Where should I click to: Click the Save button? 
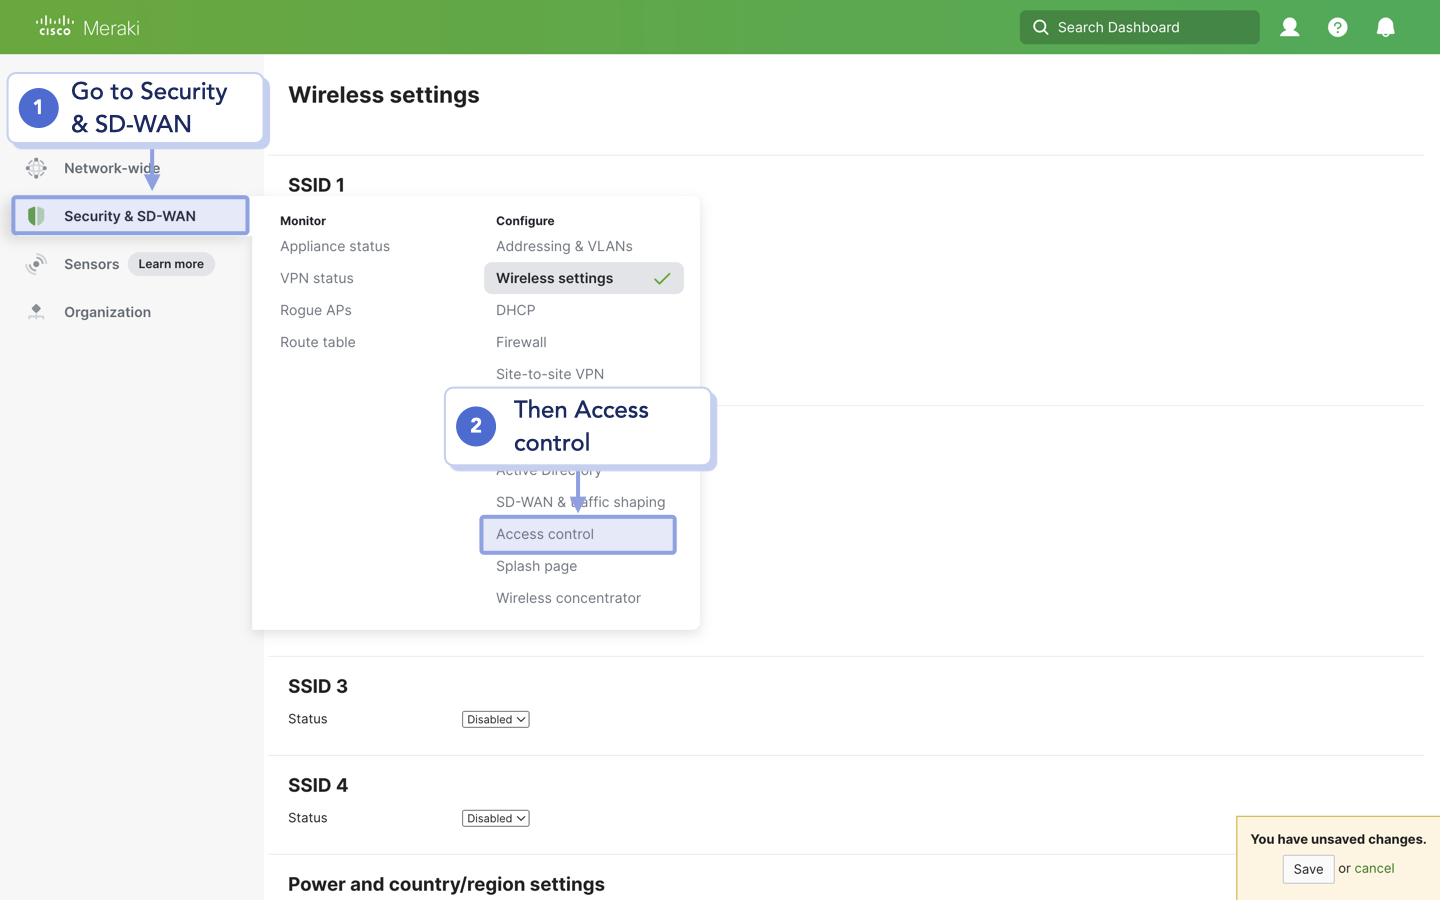coord(1308,869)
